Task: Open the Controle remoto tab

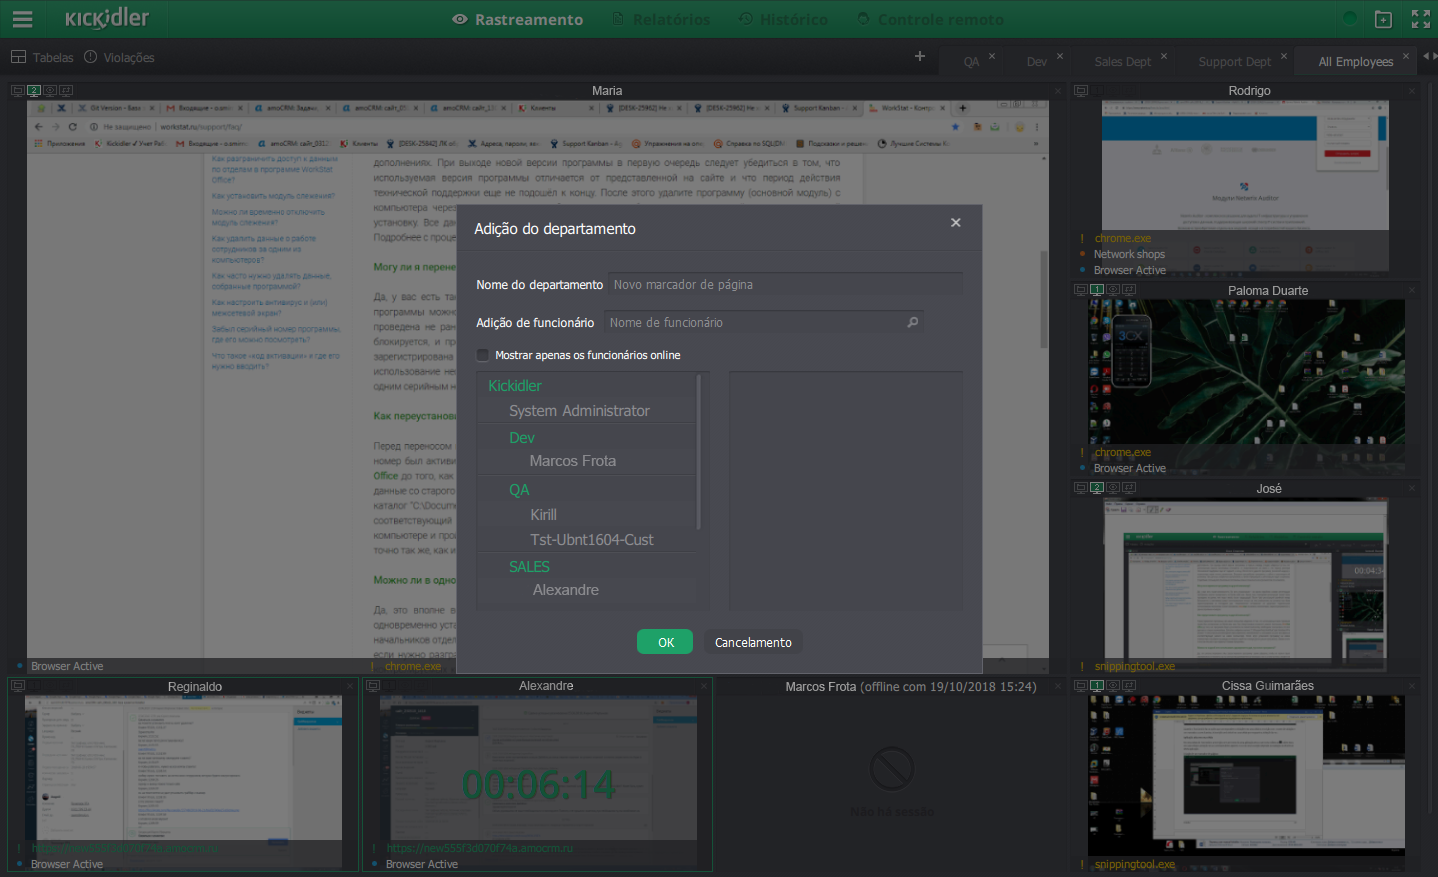Action: (x=930, y=19)
